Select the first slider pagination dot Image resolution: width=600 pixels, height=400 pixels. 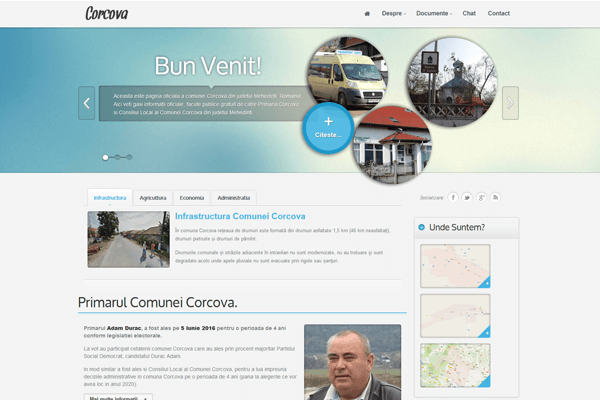106,157
